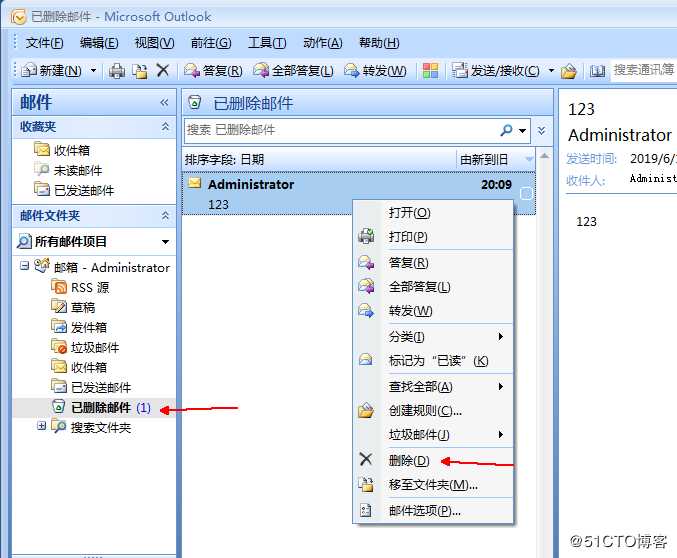The width and height of the screenshot is (677, 558).
Task: Click the search address books field
Action: tap(643, 70)
